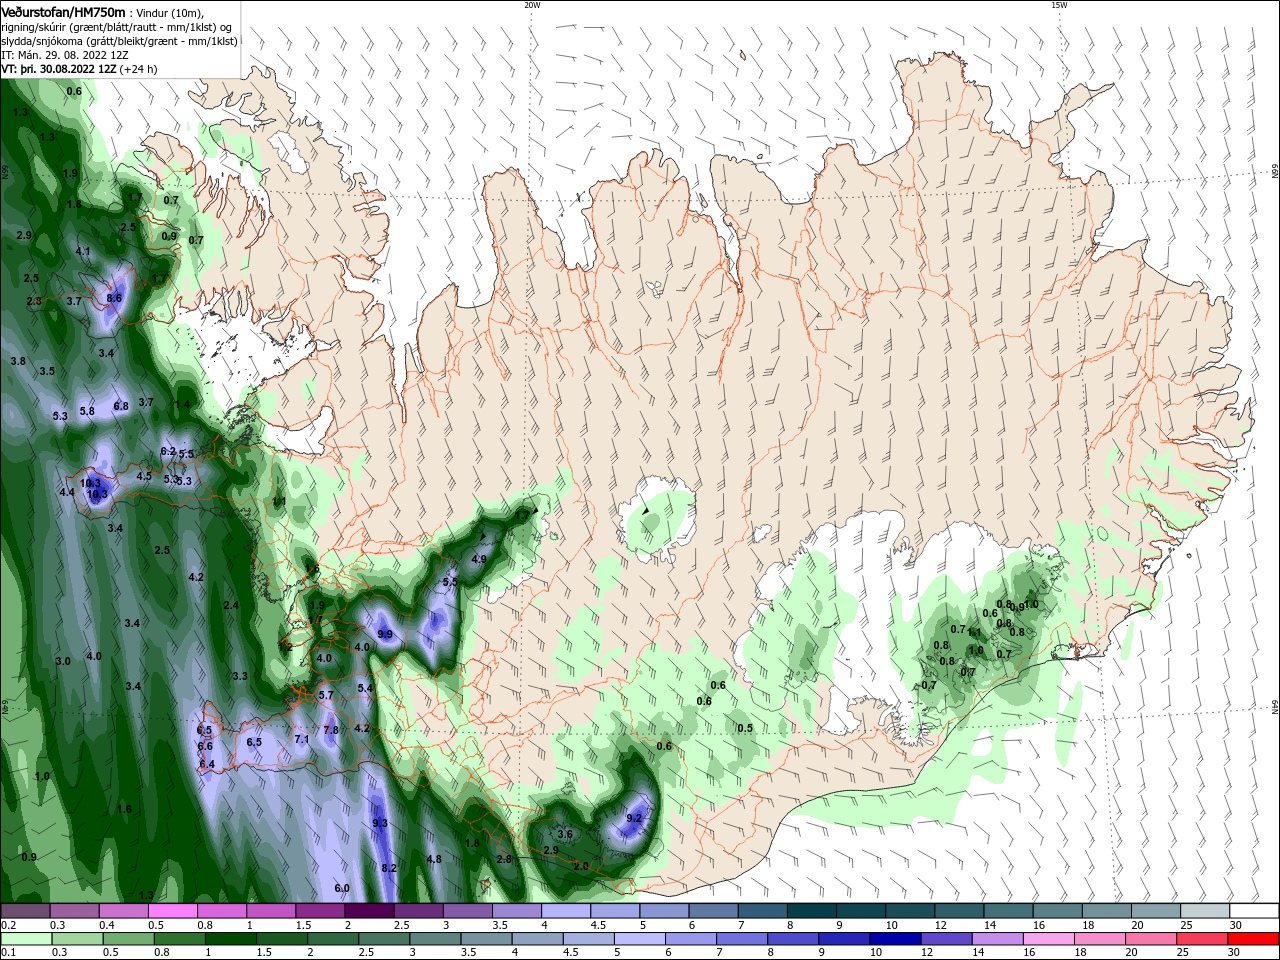This screenshot has height=960, width=1280.
Task: Click the 20W longitude label at top
Action: 532,5
